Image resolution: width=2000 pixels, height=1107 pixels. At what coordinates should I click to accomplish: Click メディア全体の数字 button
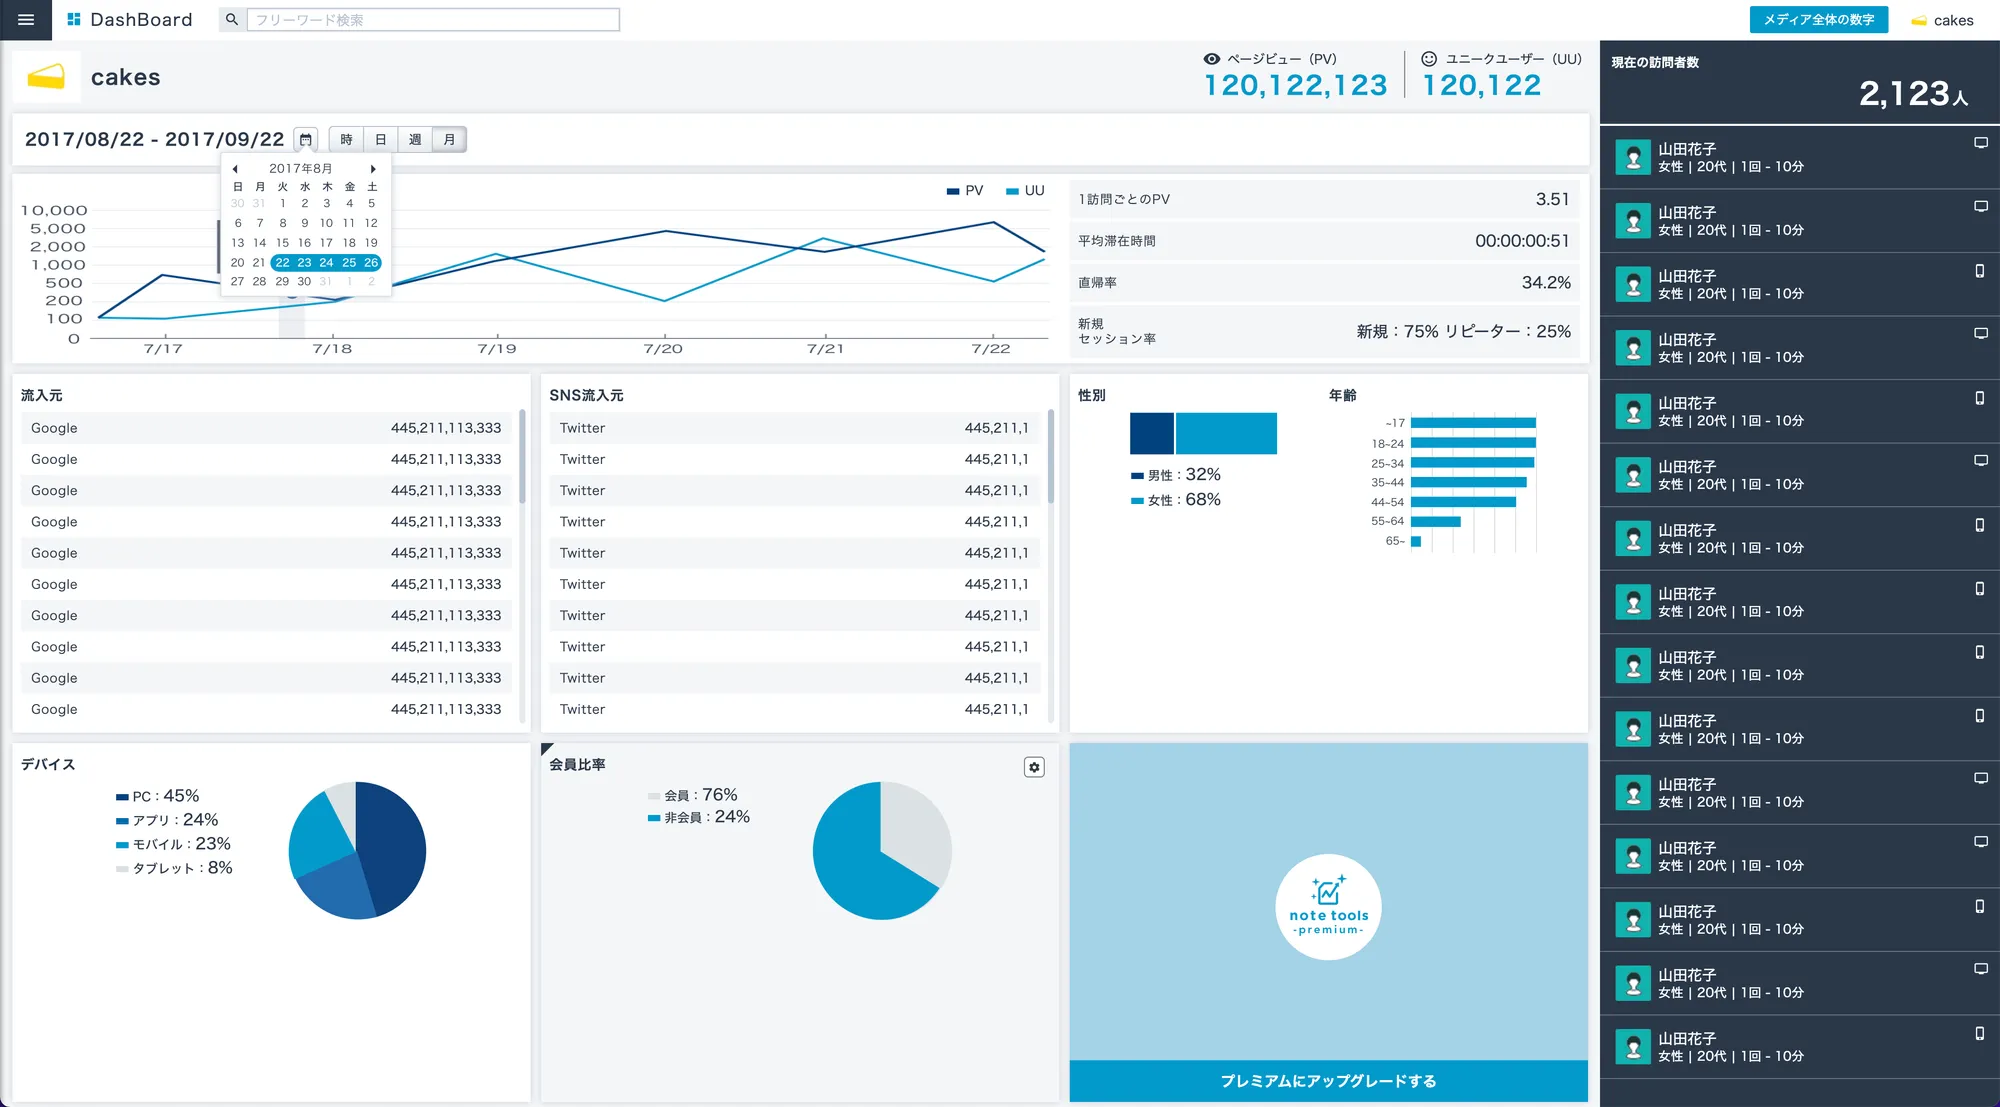pos(1818,20)
